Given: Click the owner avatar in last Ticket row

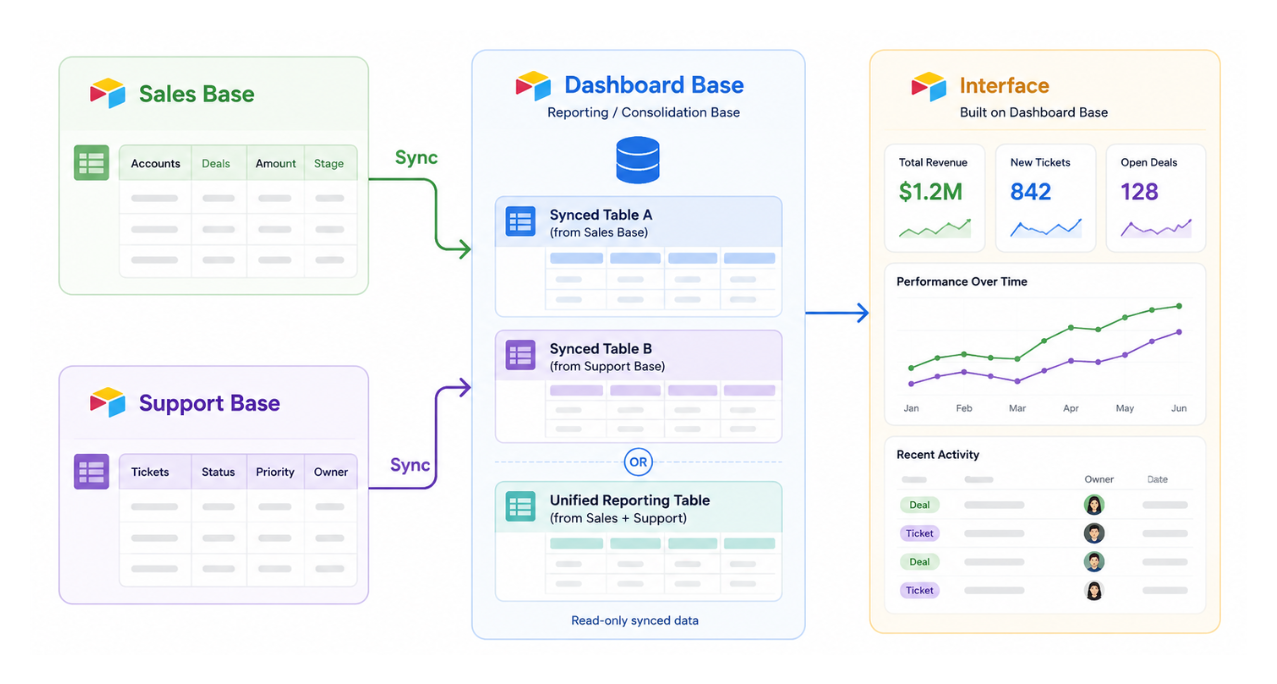Looking at the screenshot, I should [x=1094, y=590].
